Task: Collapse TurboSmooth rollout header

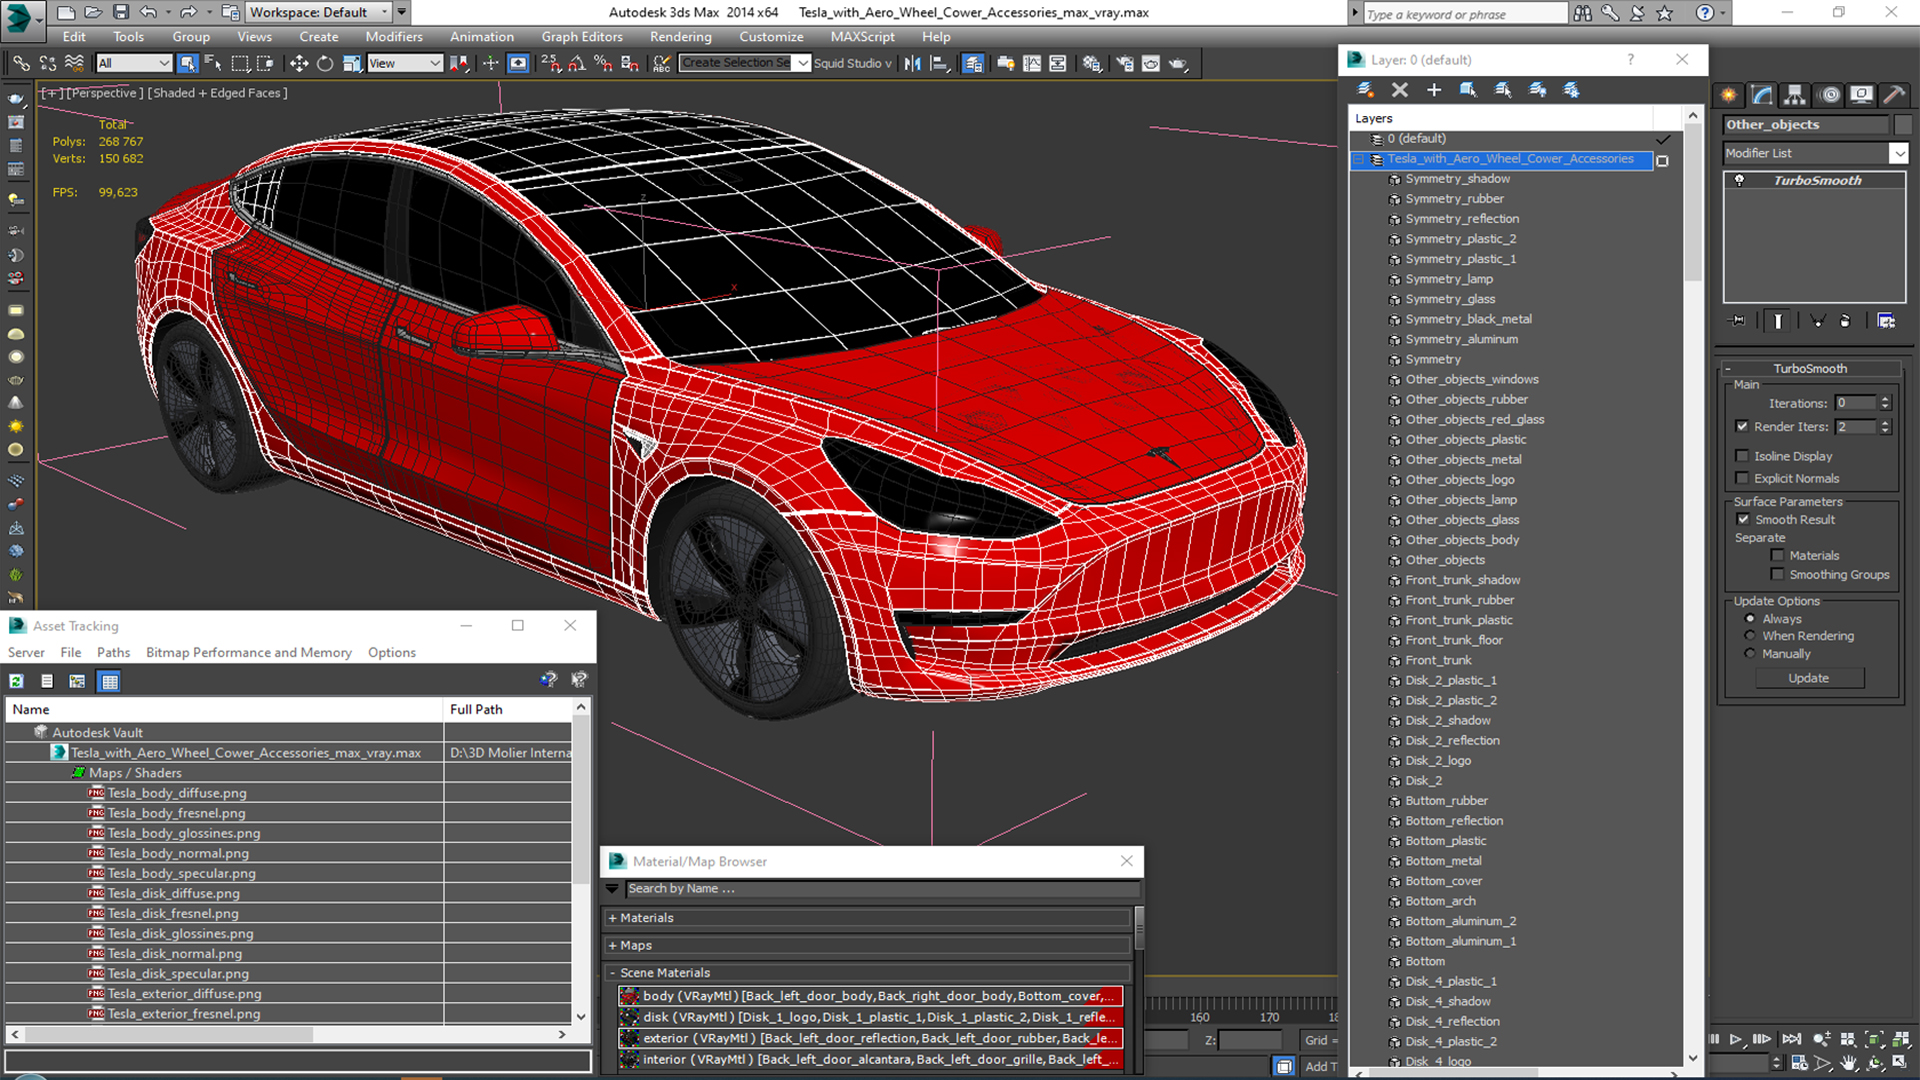Action: [1810, 368]
